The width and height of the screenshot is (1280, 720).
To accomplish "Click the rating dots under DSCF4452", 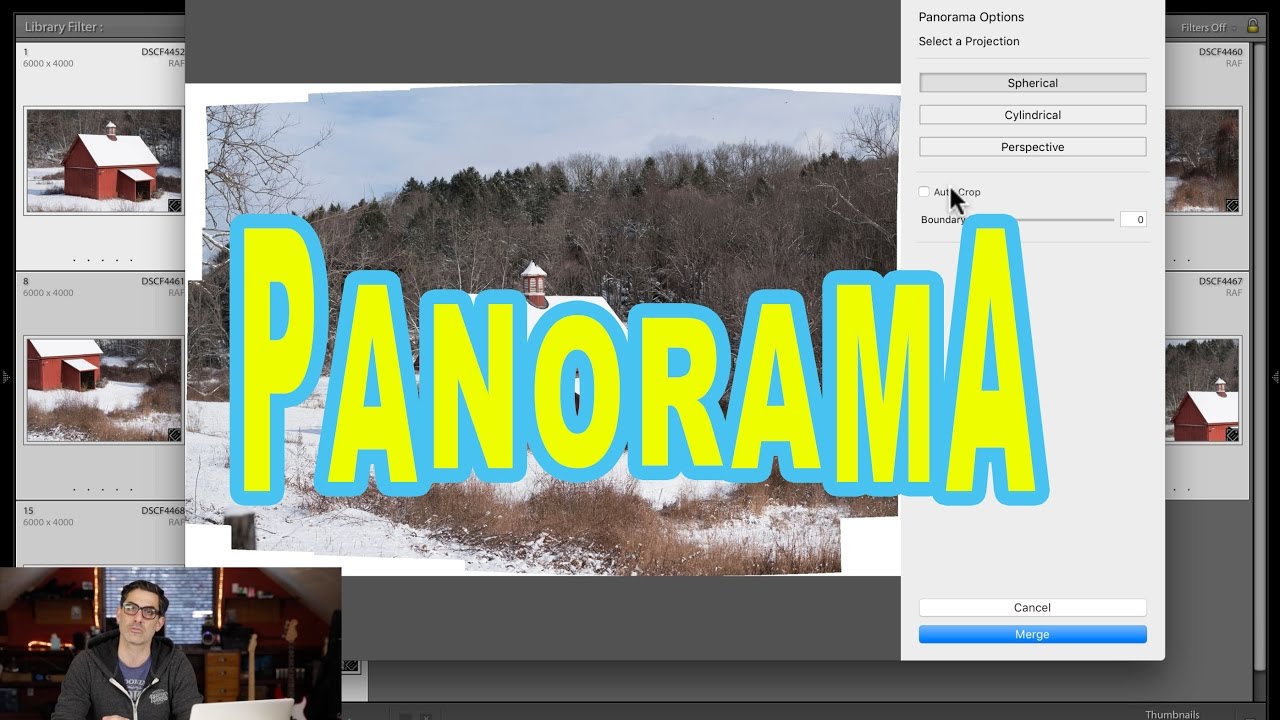I will click(x=102, y=260).
